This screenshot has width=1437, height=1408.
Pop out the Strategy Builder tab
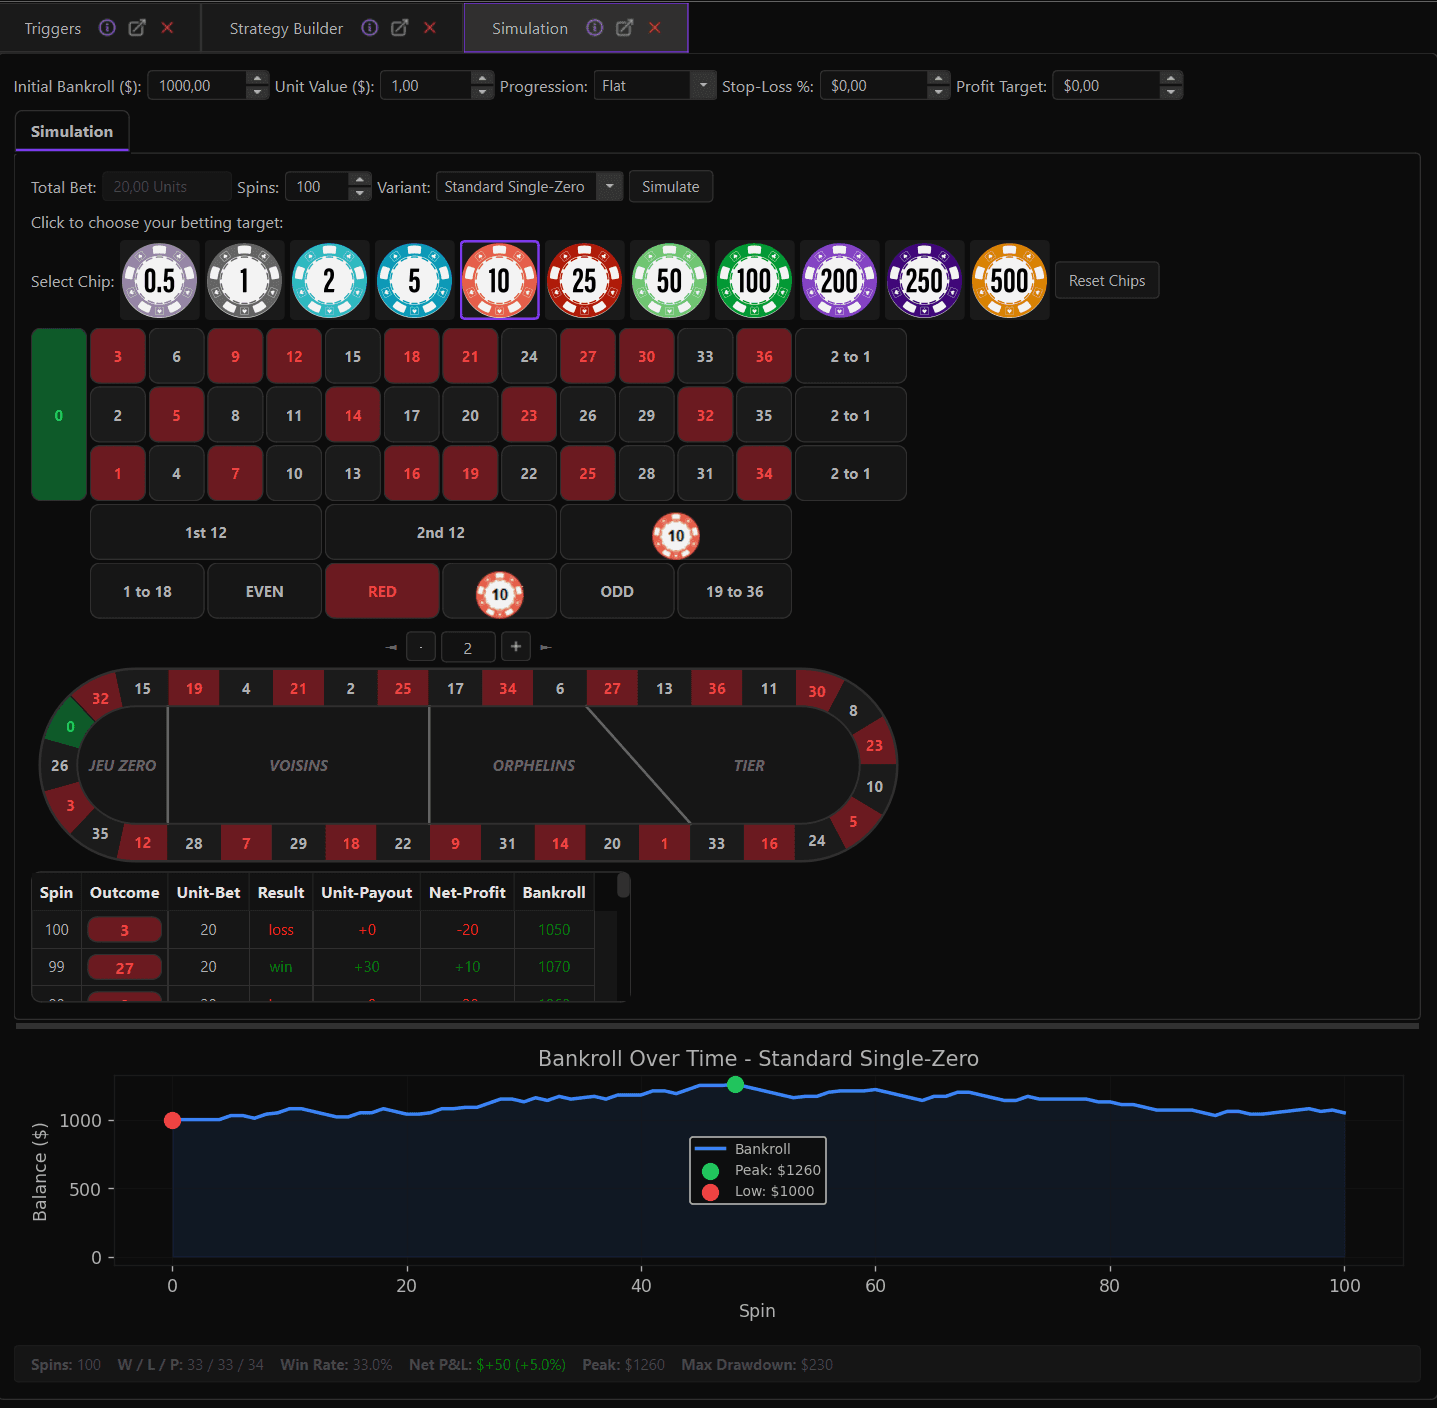coord(399,28)
